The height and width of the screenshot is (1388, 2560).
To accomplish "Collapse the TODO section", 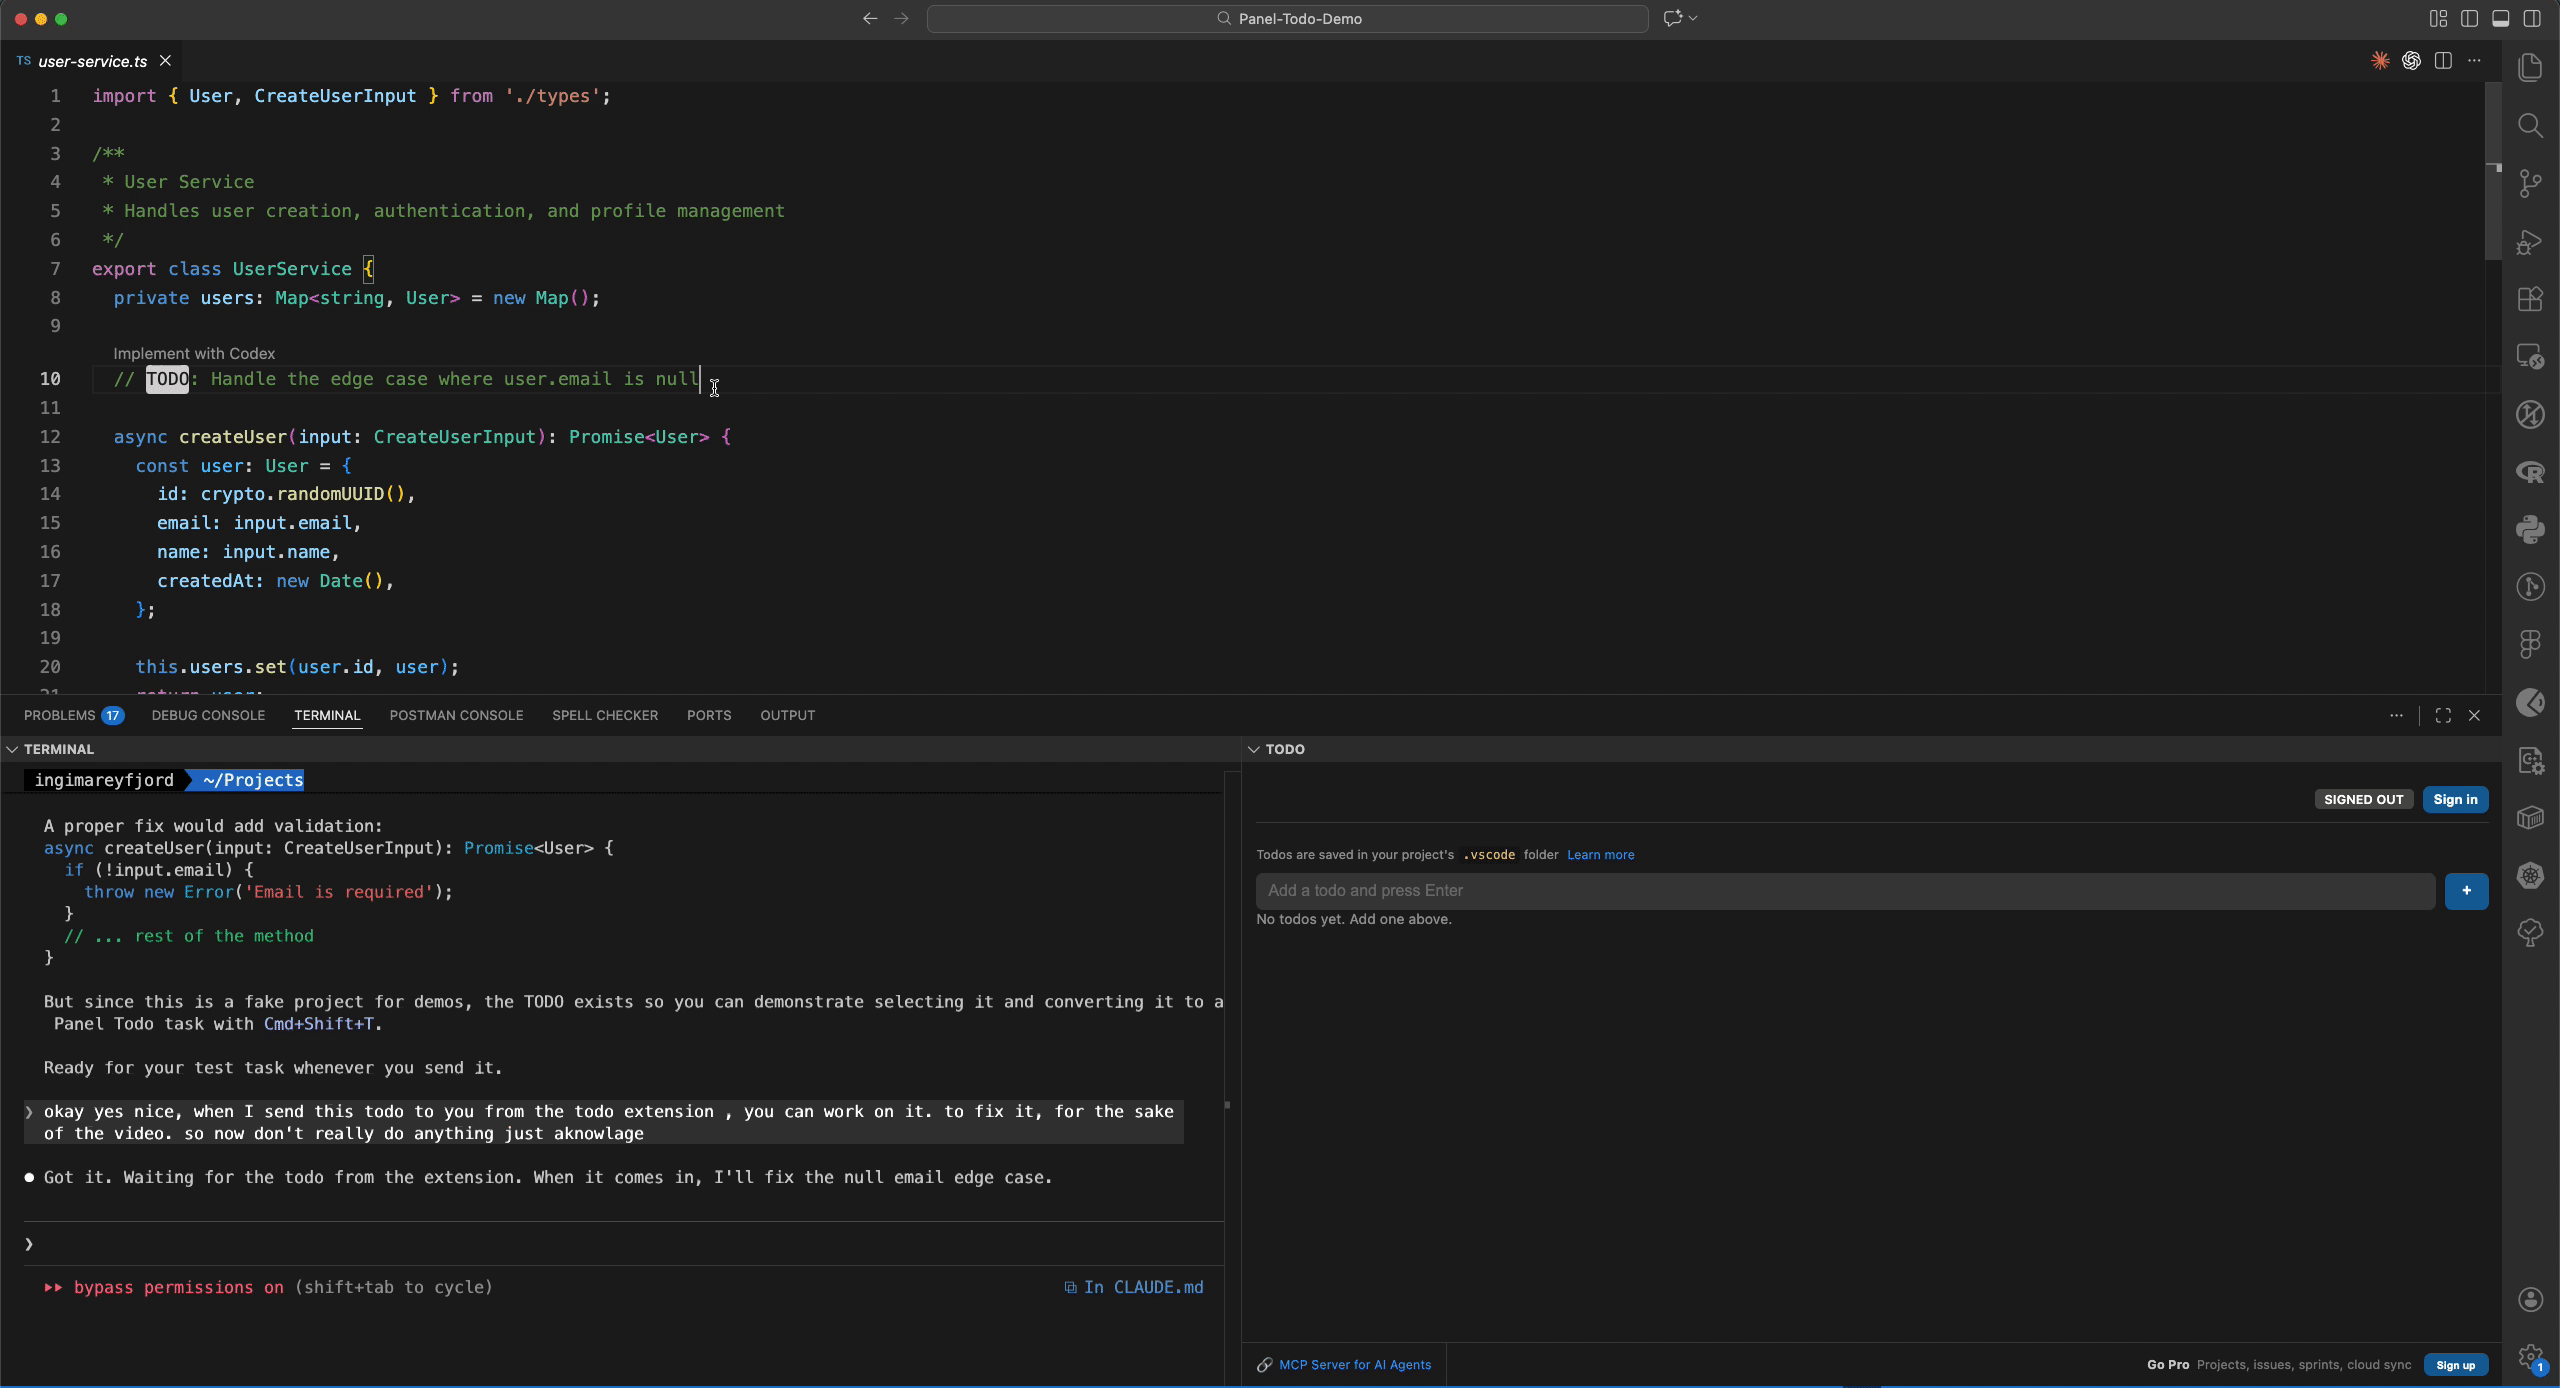I will (x=1253, y=749).
